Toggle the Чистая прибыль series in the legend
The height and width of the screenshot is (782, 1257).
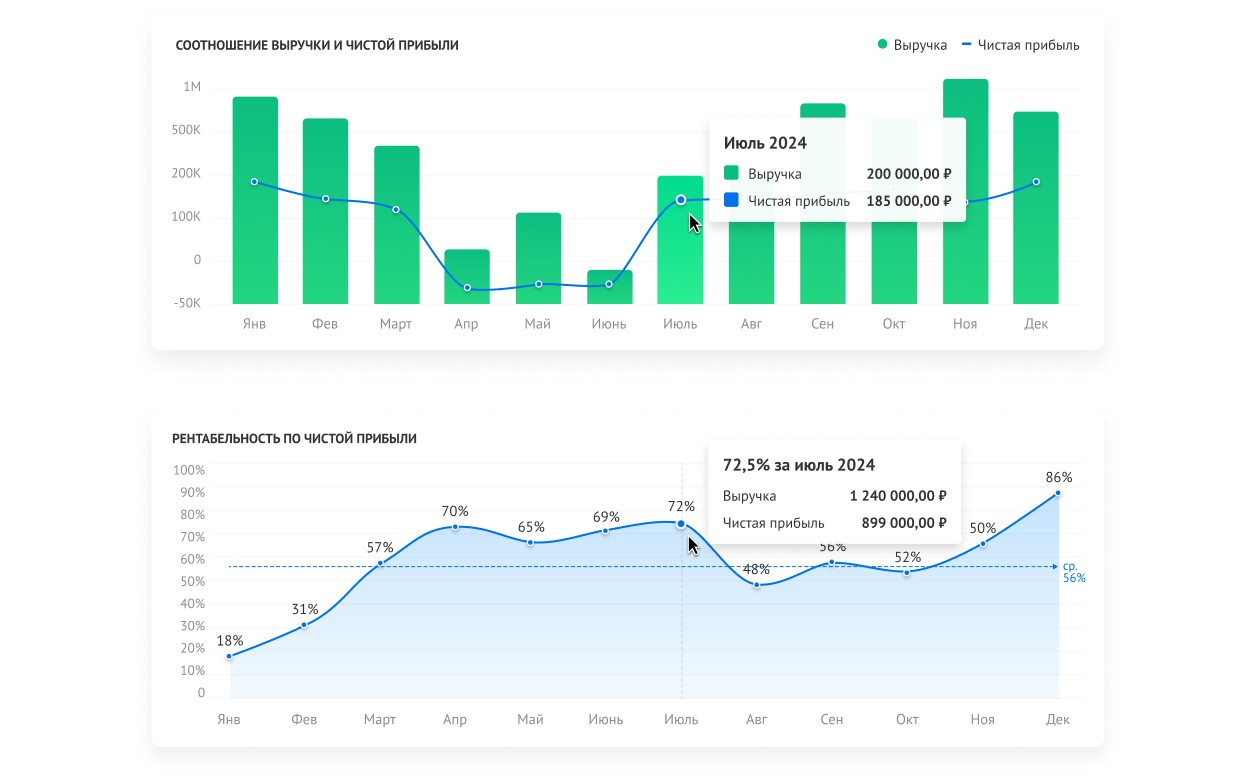(x=1020, y=45)
